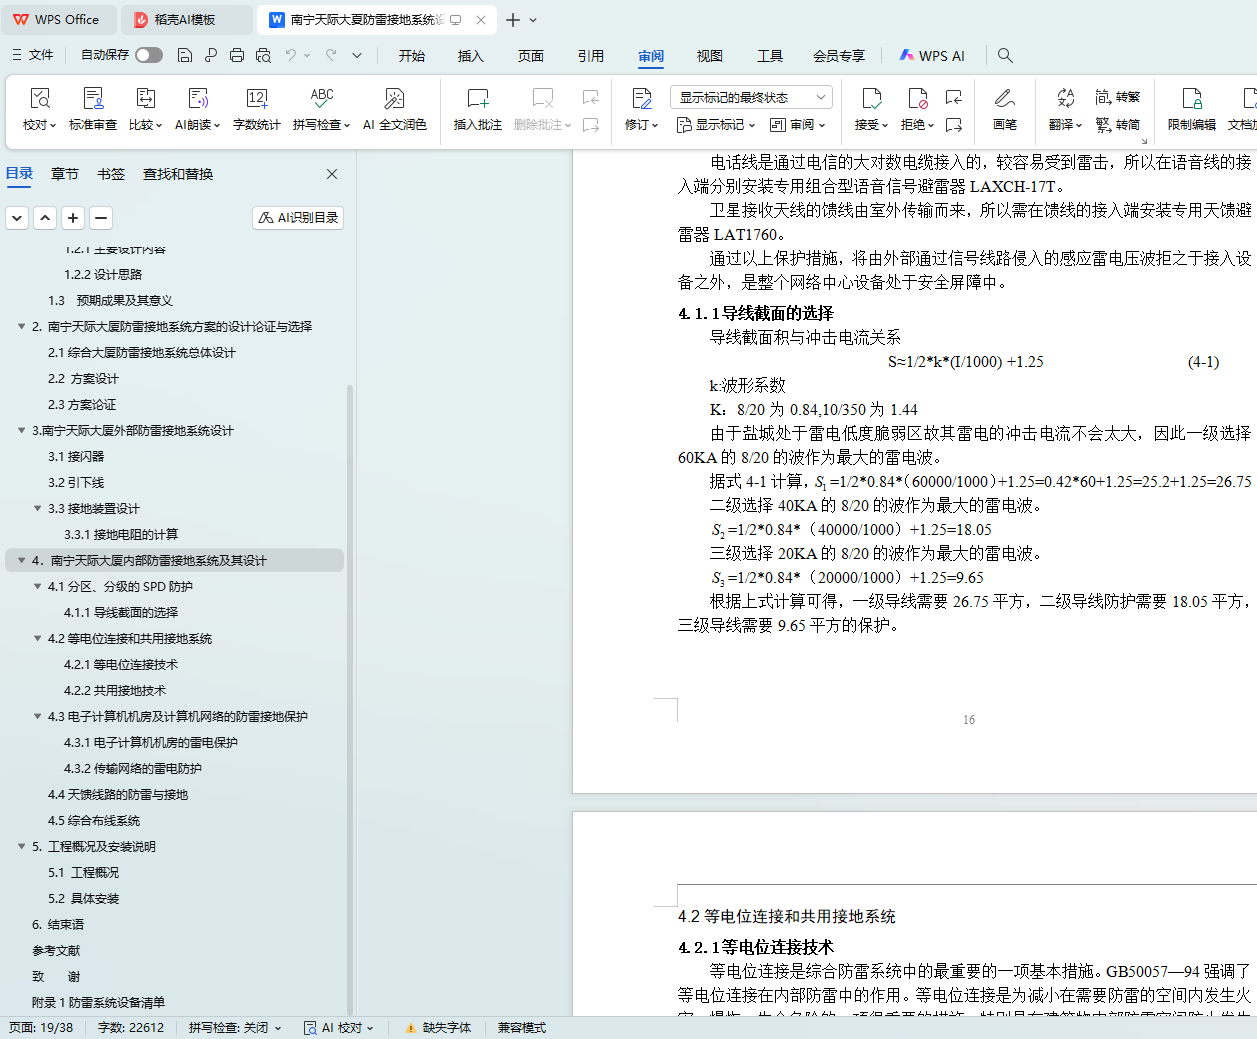Select the 画笔 pen tool
This screenshot has width=1257, height=1039.
(x=1004, y=108)
